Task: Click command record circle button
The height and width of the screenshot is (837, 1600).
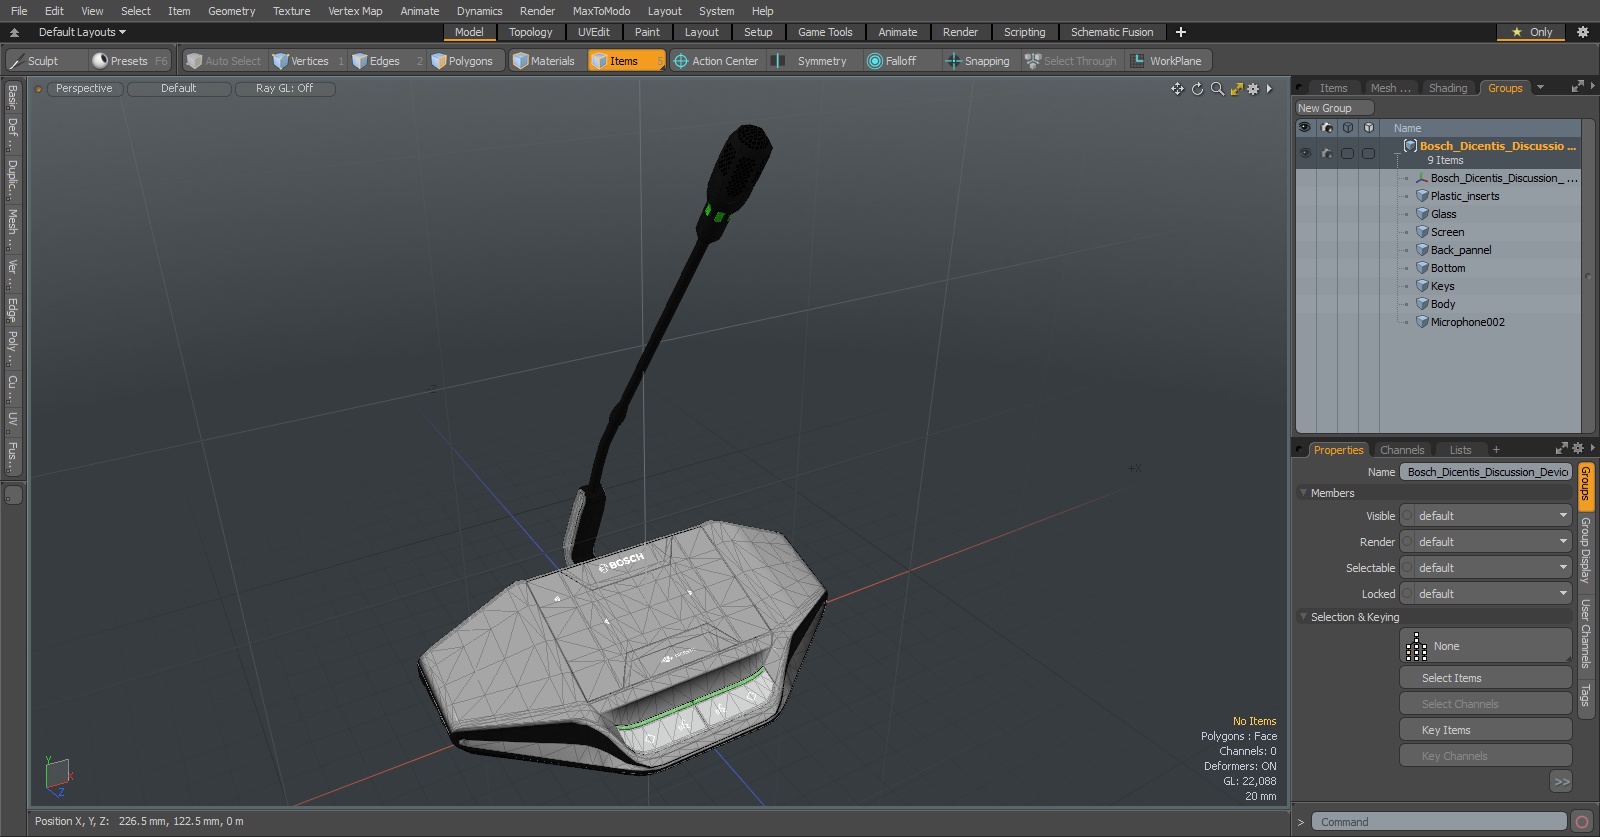Action: coord(1582,822)
